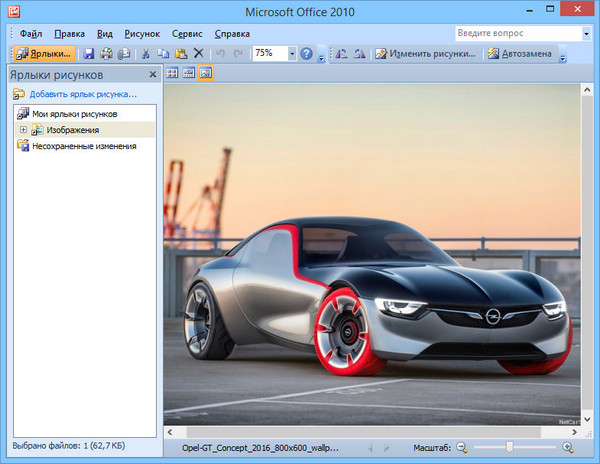Click the zoom in magnifier icon
The image size is (600, 464).
coord(567,447)
